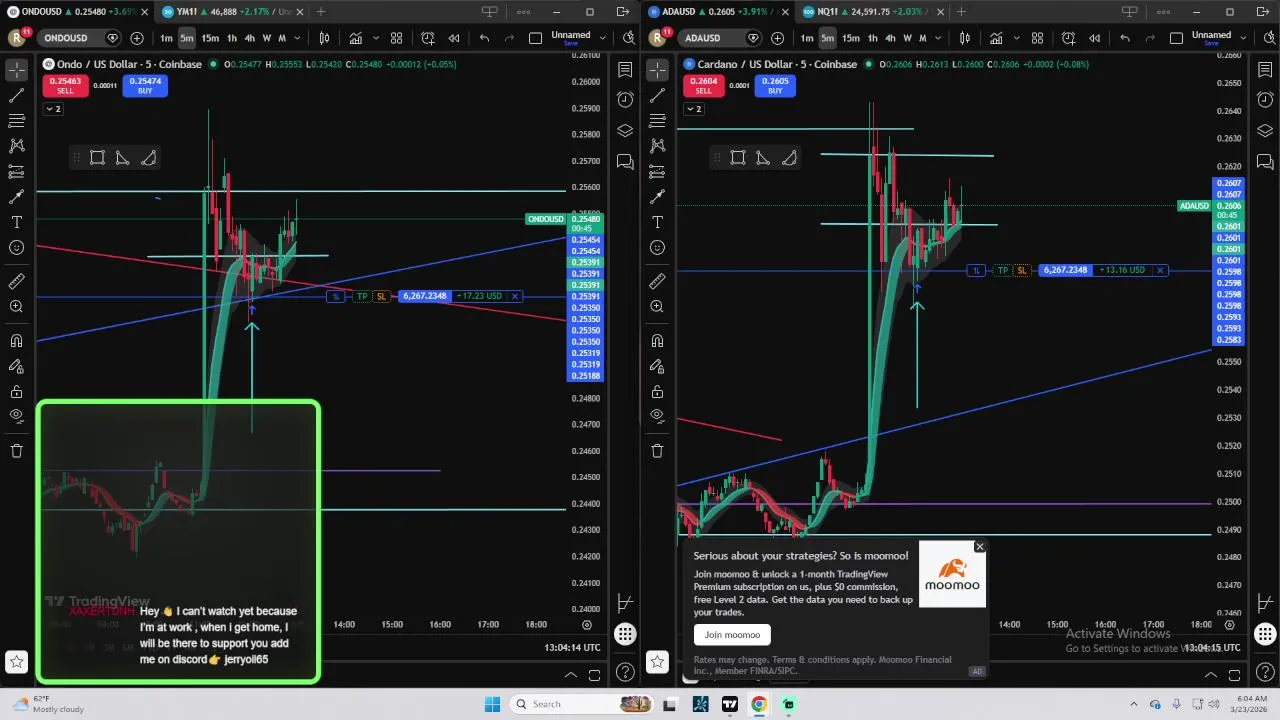Open the dialpad apps grid in Ondo window

pos(625,634)
